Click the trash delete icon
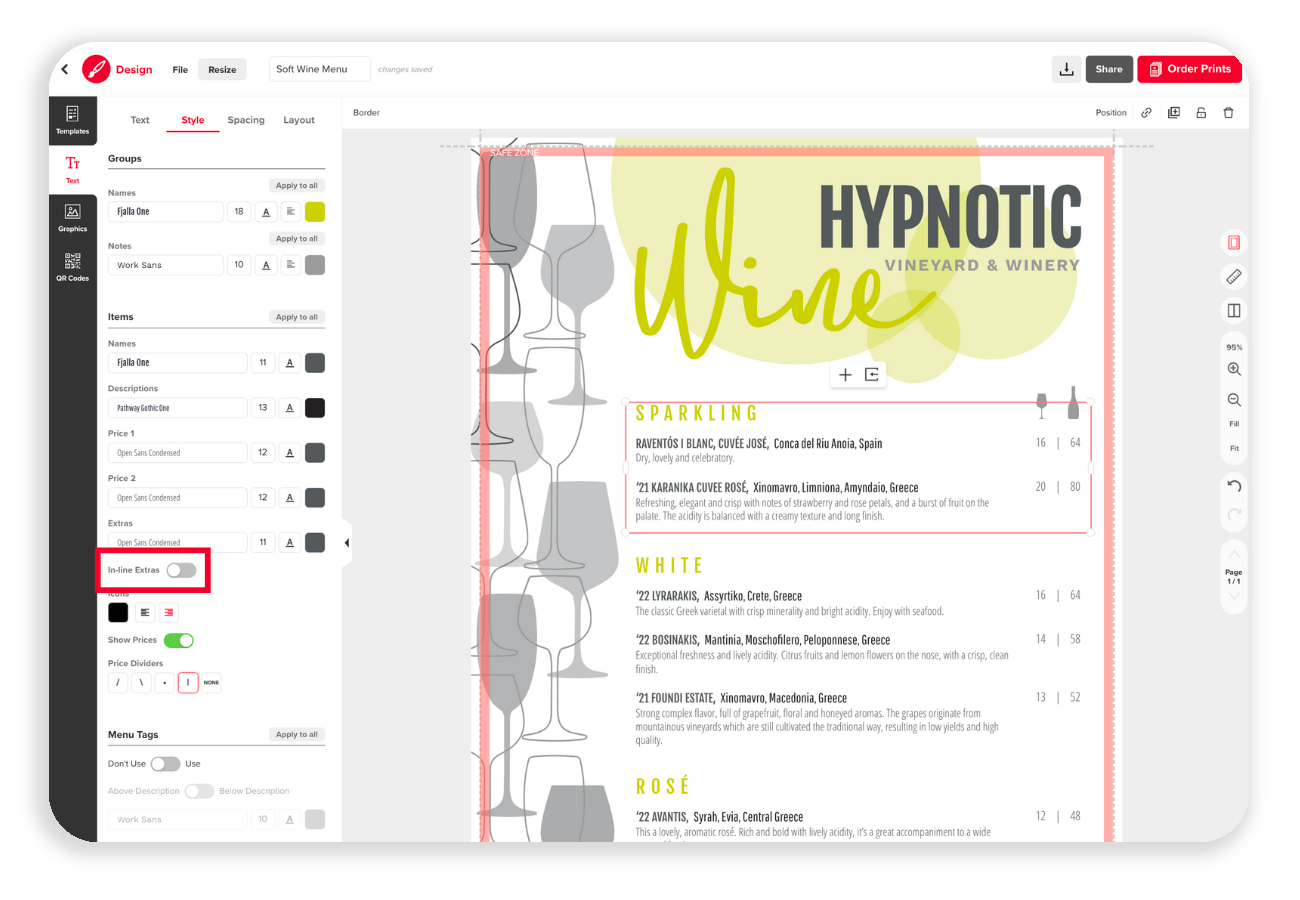This screenshot has width=1300, height=900. (1228, 113)
